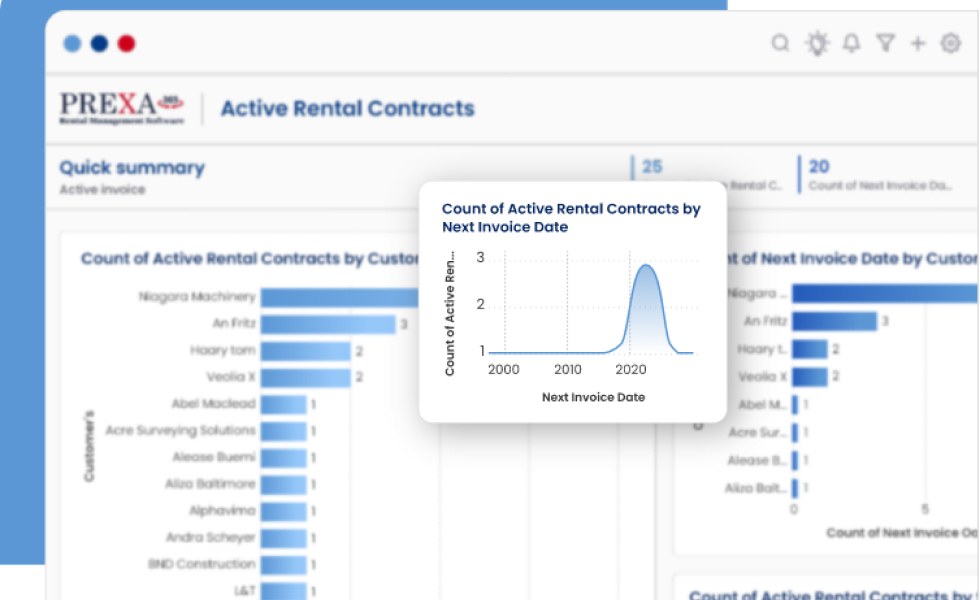Click the Active invoice subtitle

click(102, 189)
